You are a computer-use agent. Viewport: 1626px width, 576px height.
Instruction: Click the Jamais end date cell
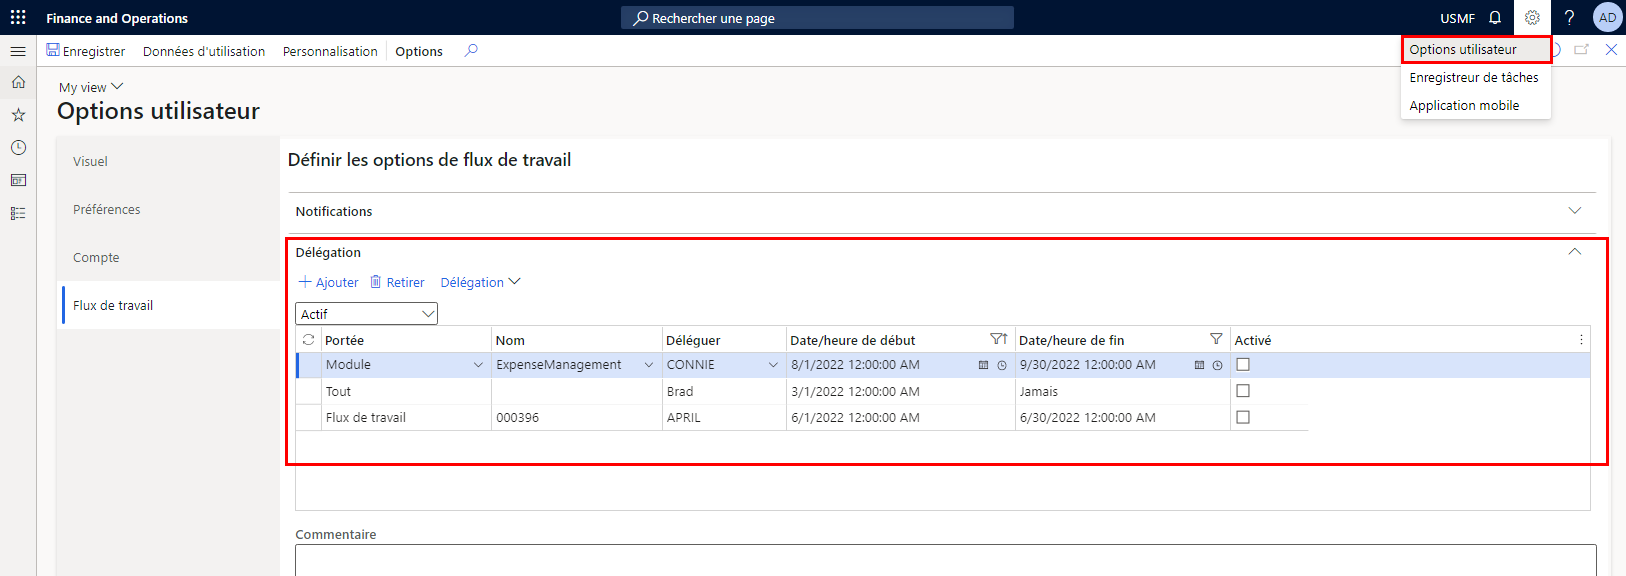1122,391
